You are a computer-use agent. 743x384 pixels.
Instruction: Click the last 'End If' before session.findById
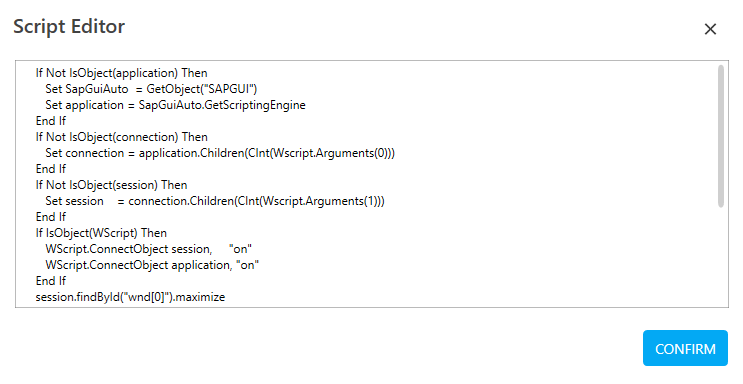pos(51,281)
